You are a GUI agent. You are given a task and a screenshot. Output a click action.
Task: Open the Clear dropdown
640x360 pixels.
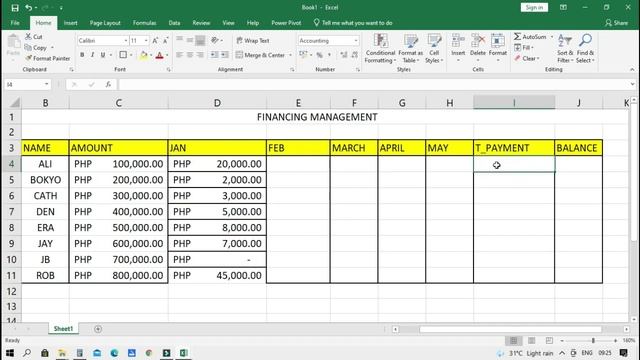tap(527, 58)
